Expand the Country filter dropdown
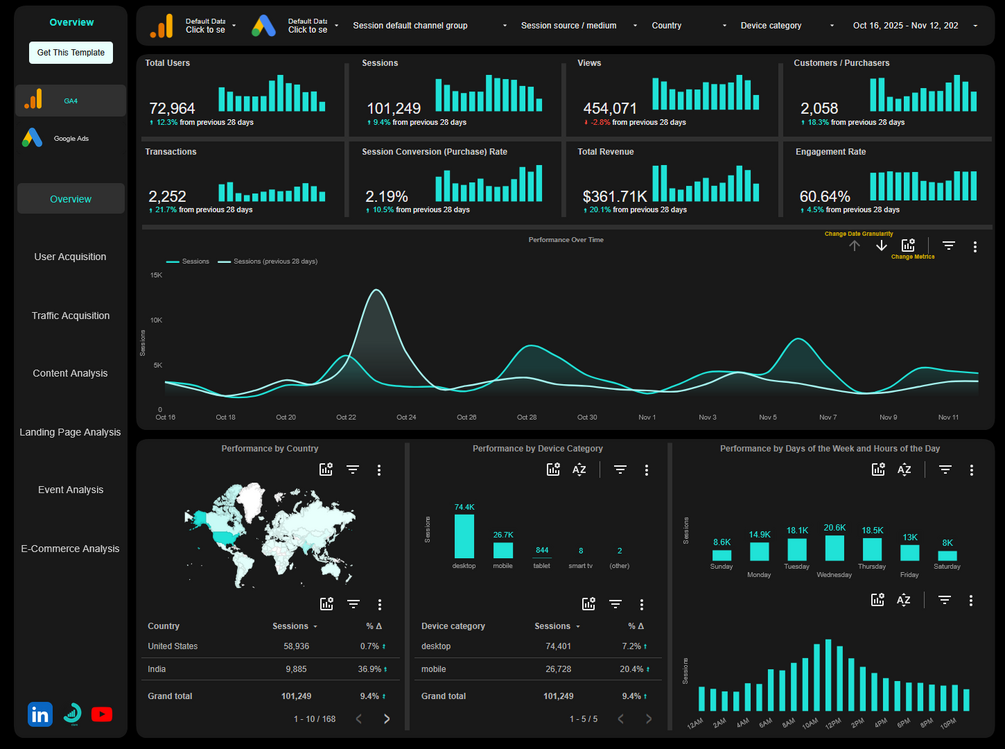 tap(690, 26)
